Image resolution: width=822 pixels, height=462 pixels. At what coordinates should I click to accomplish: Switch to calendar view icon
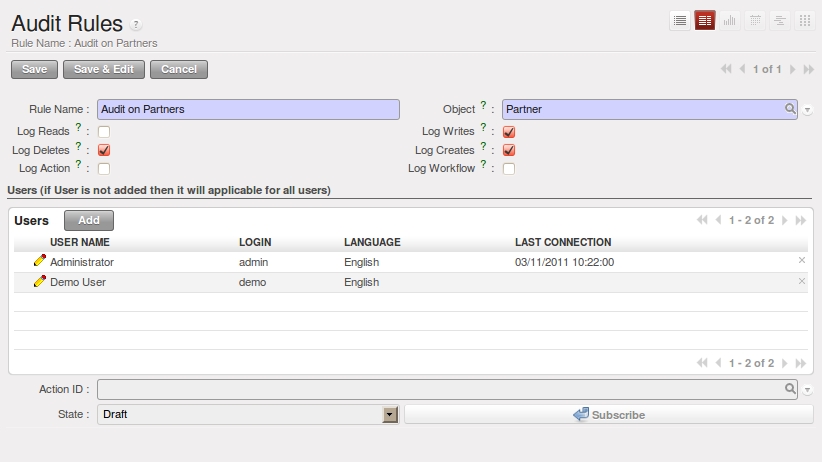click(755, 21)
